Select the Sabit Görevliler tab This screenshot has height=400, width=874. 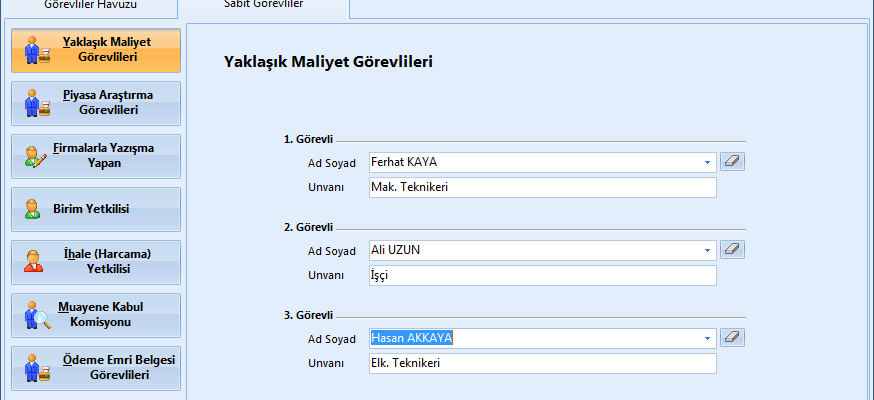[x=265, y=5]
